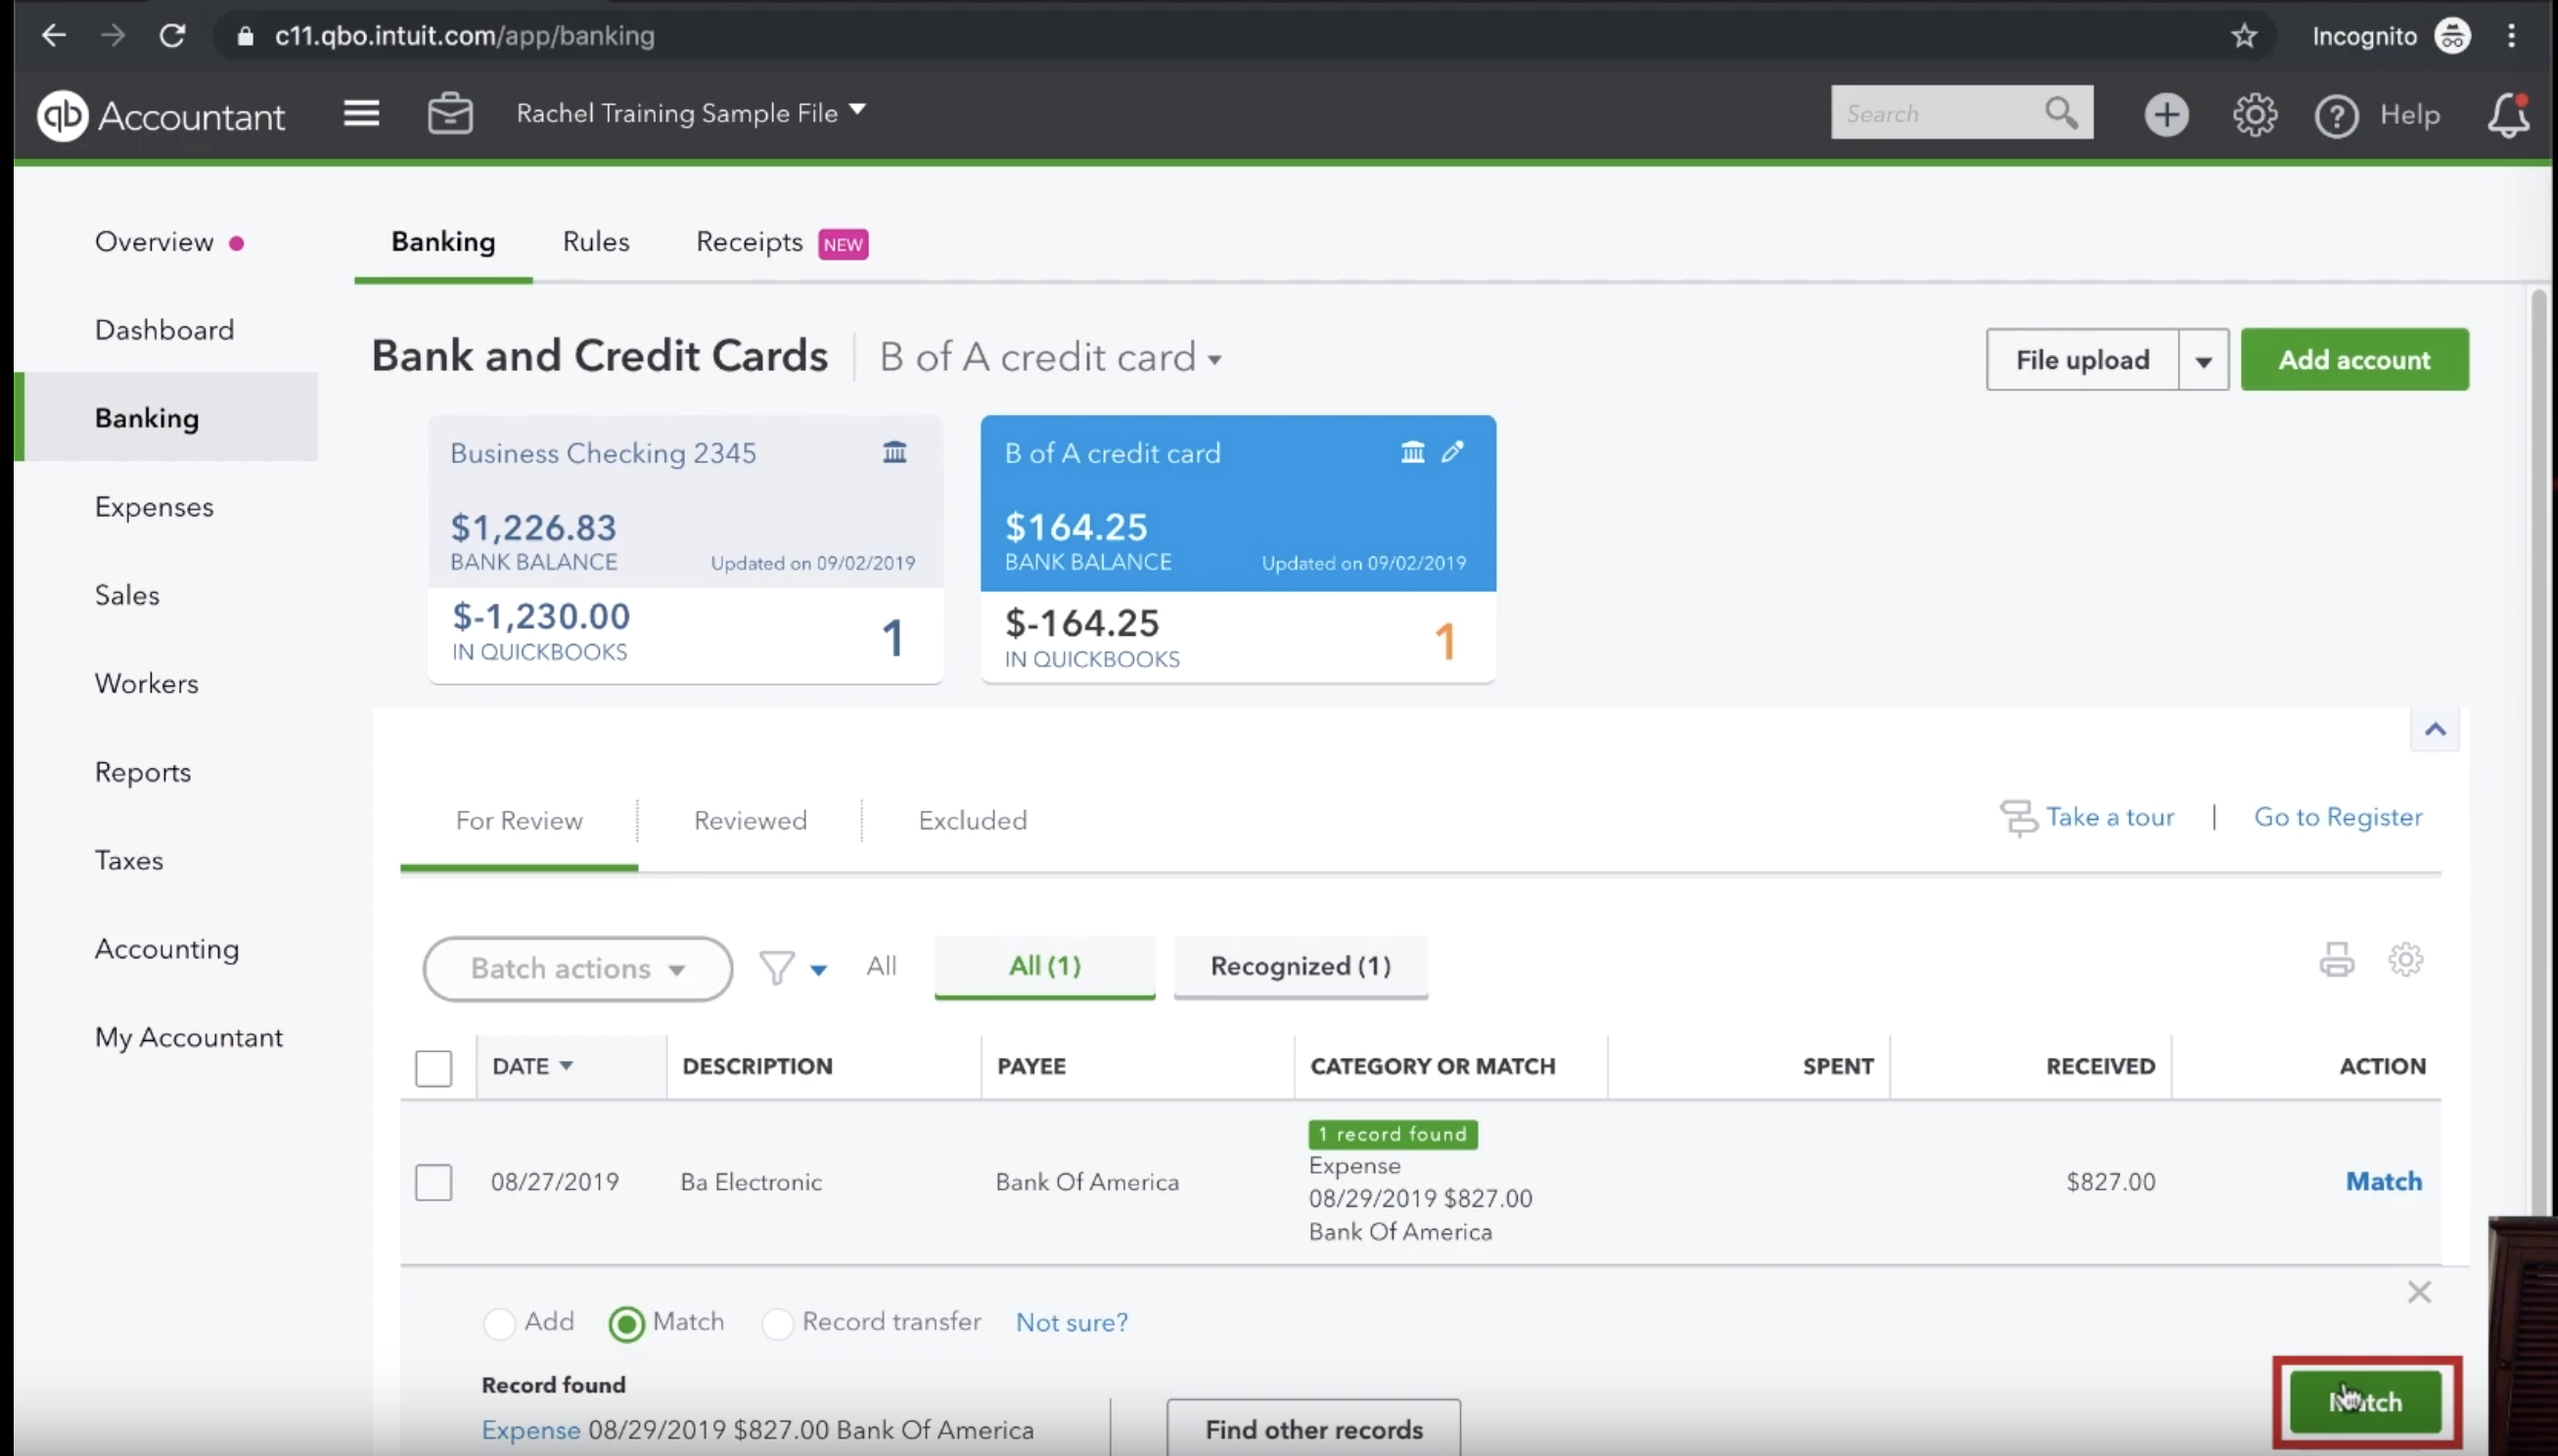This screenshot has width=2558, height=1456.
Task: Click the Help question mark icon
Action: tap(2336, 116)
